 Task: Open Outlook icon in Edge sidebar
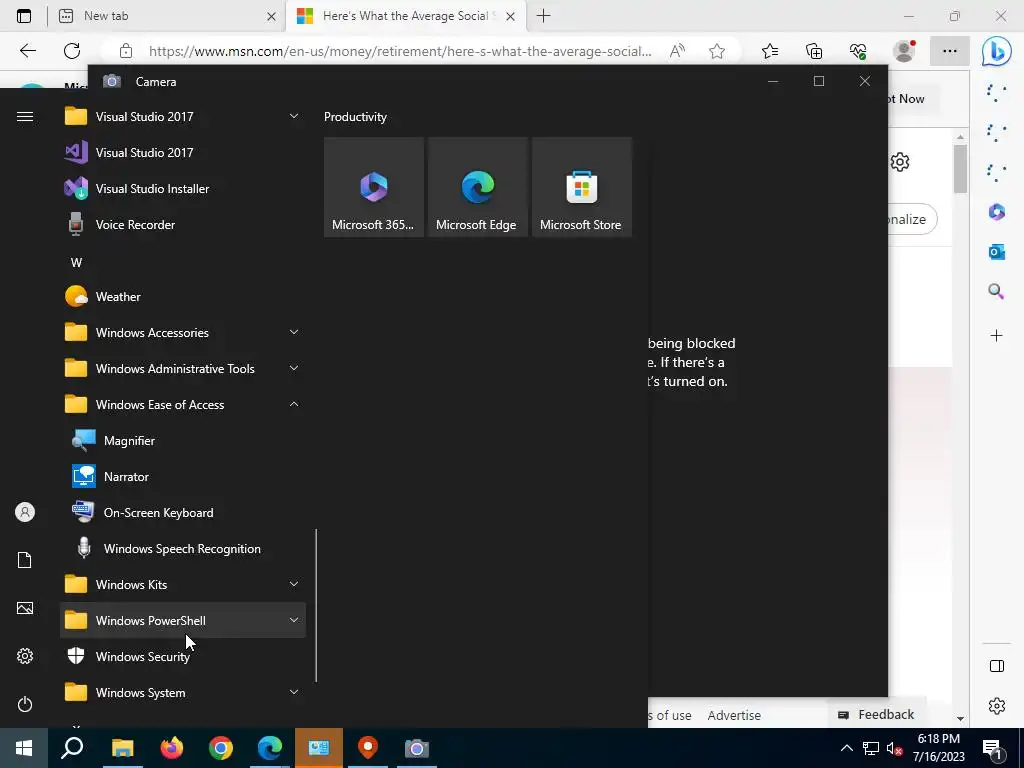[x=997, y=251]
